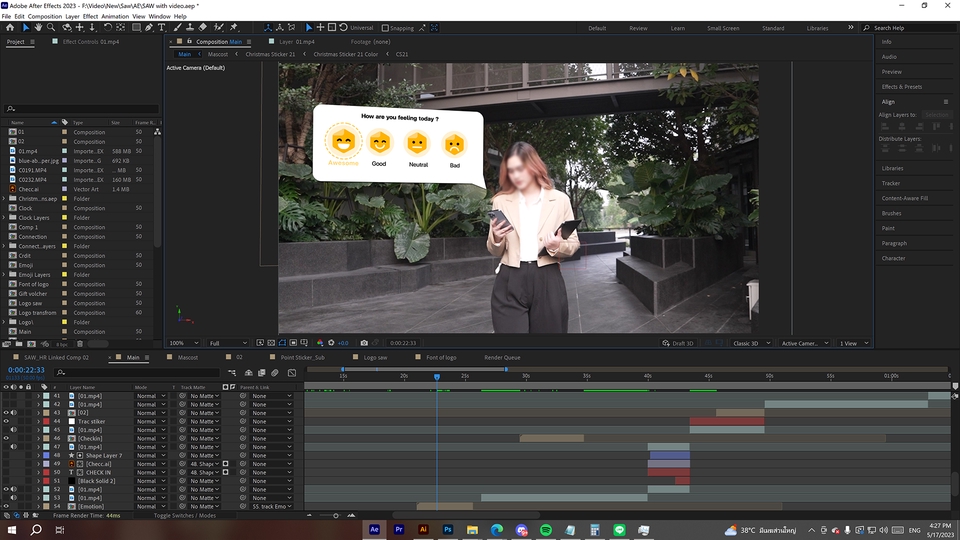The width and height of the screenshot is (960, 540).
Task: Toggle the Snapping checkbox
Action: (385, 28)
